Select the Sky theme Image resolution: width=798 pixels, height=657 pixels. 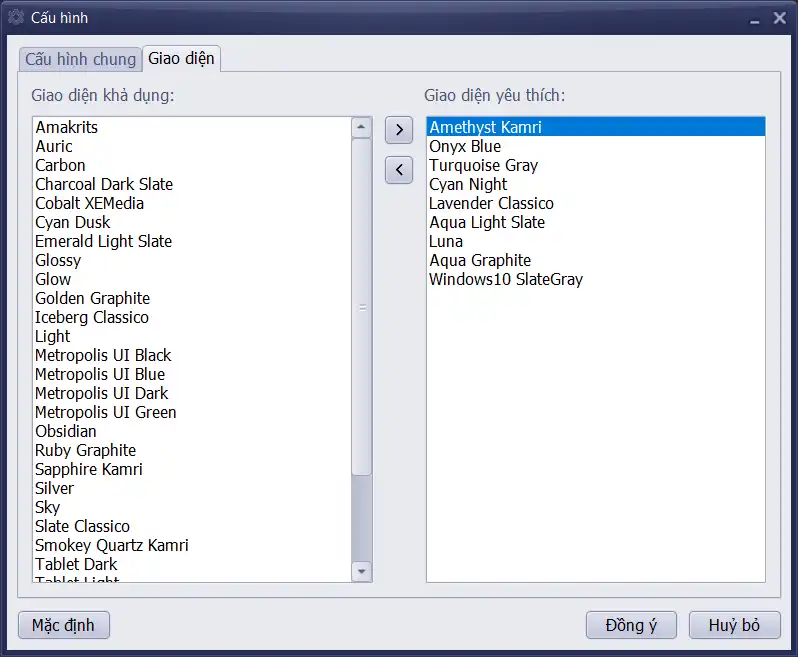[192, 507]
